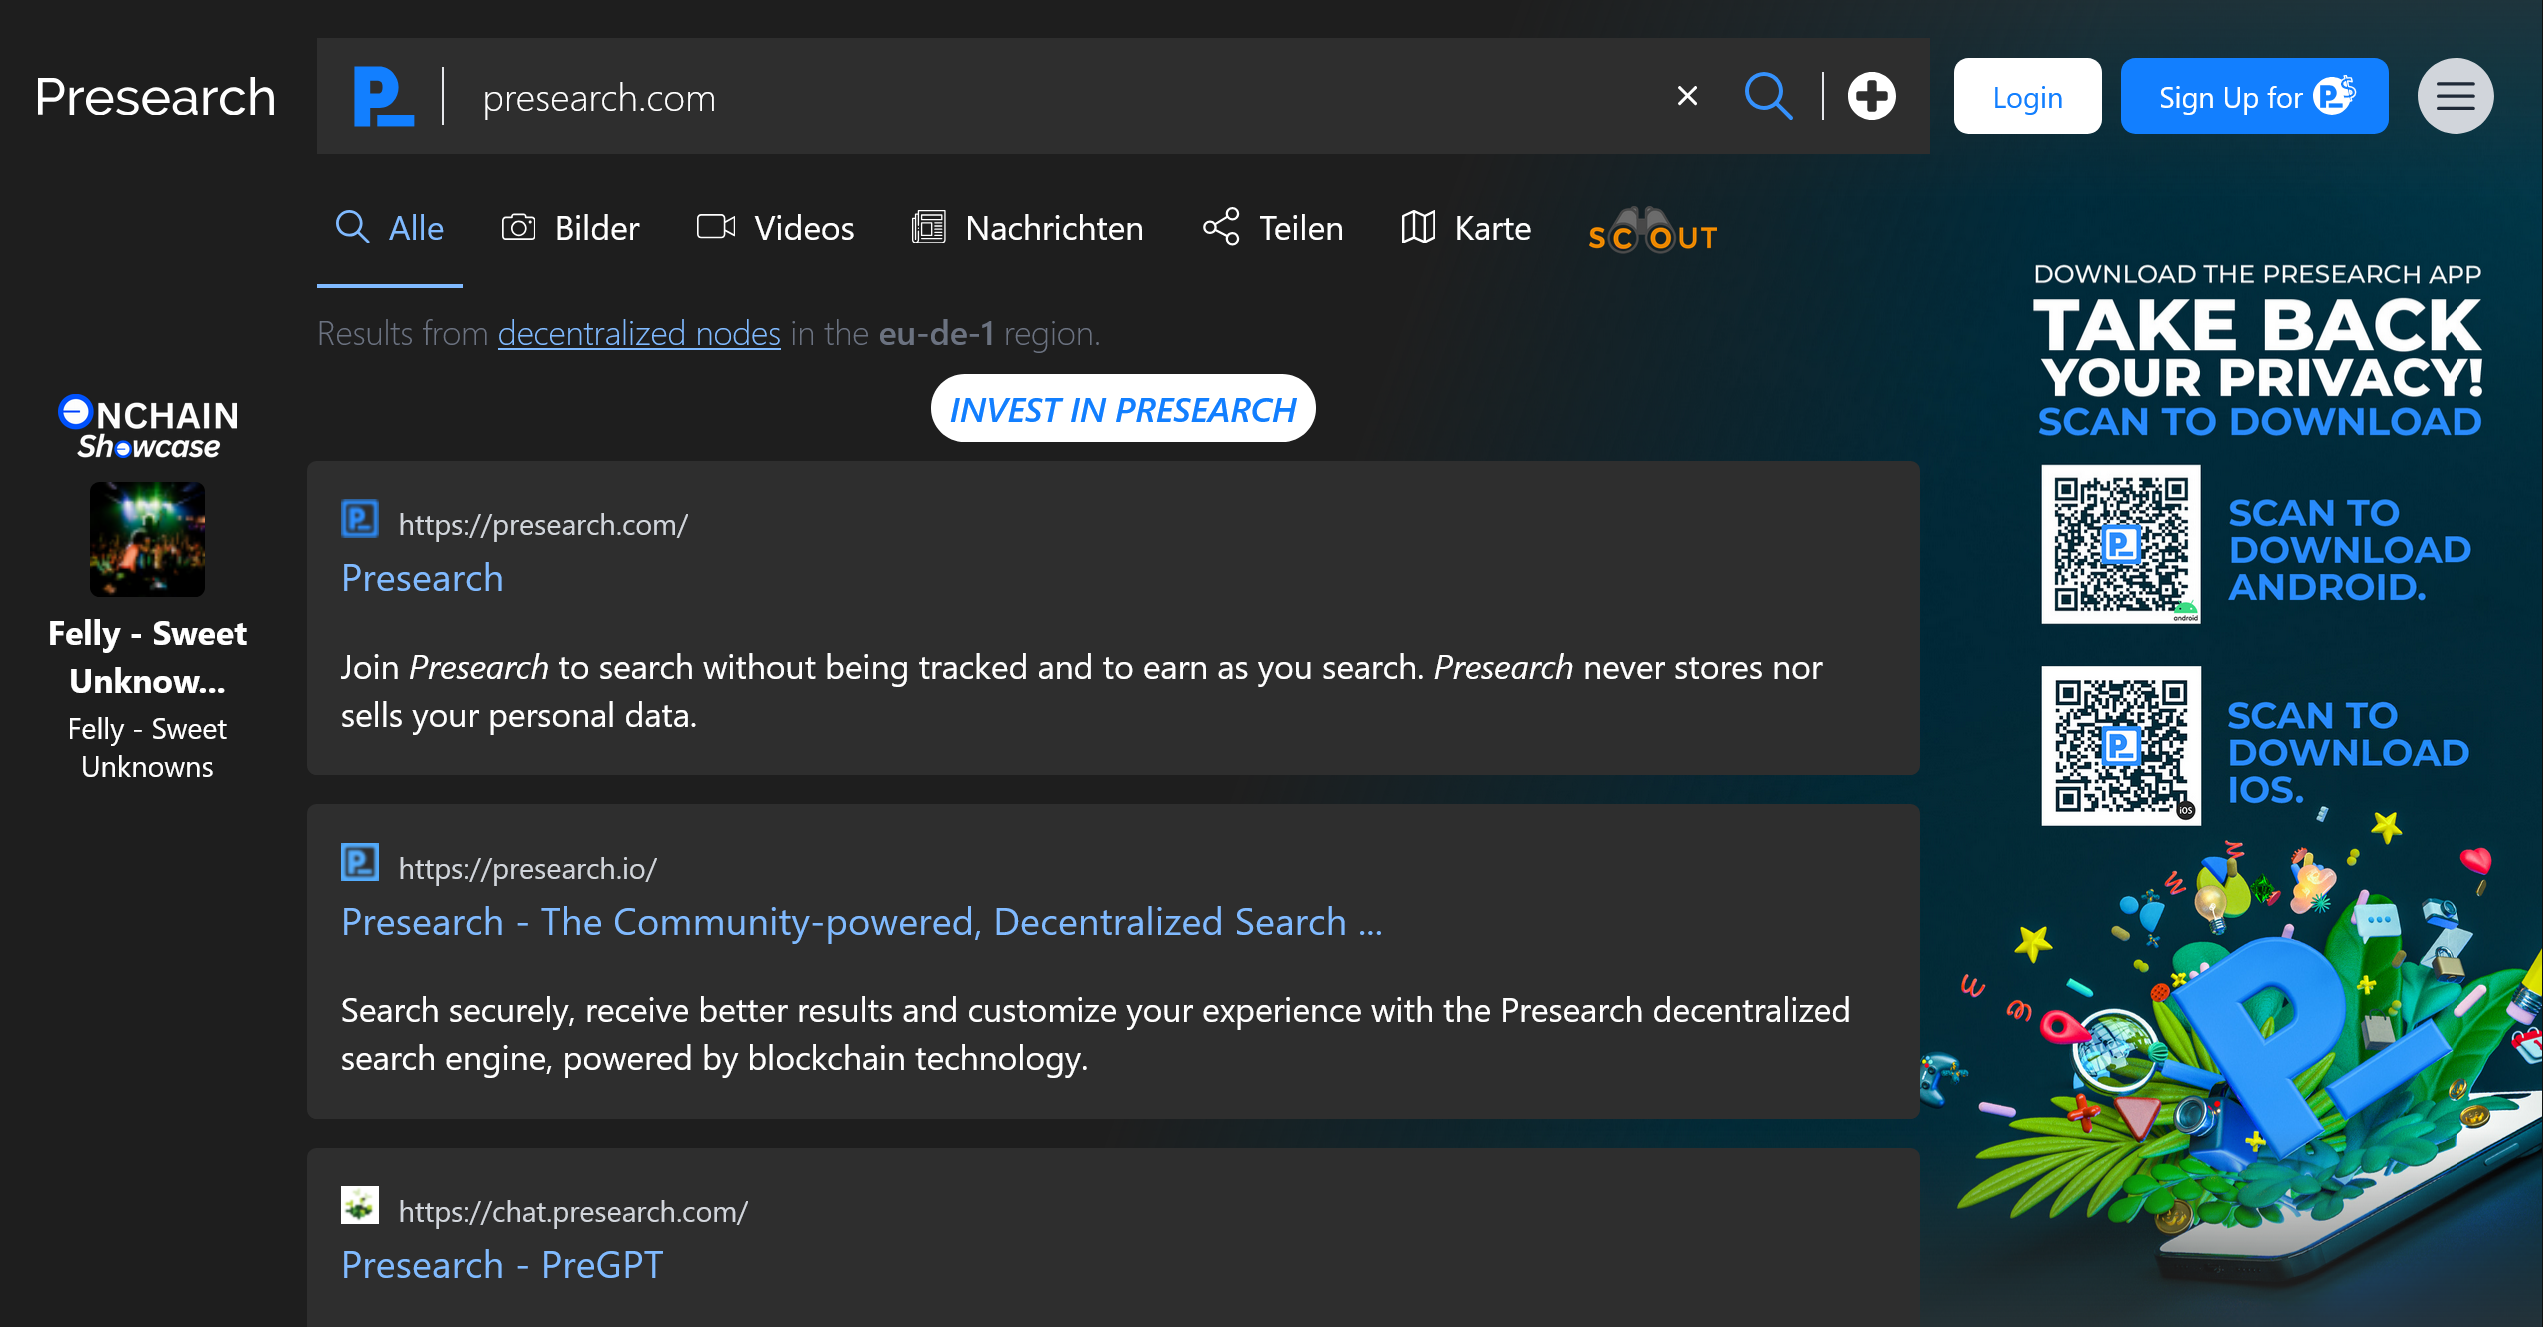This screenshot has width=2544, height=1327.
Task: Click the Felly concert thumbnail image
Action: pos(147,539)
